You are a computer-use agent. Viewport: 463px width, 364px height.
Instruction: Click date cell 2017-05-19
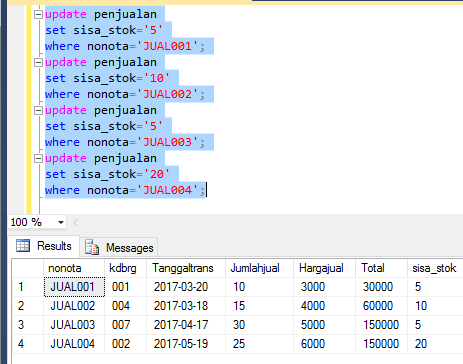186,344
